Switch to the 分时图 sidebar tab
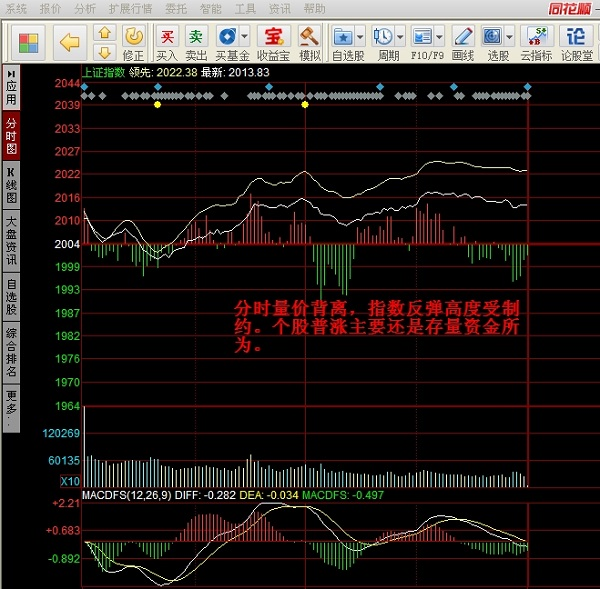600x589 pixels. pyautogui.click(x=11, y=135)
